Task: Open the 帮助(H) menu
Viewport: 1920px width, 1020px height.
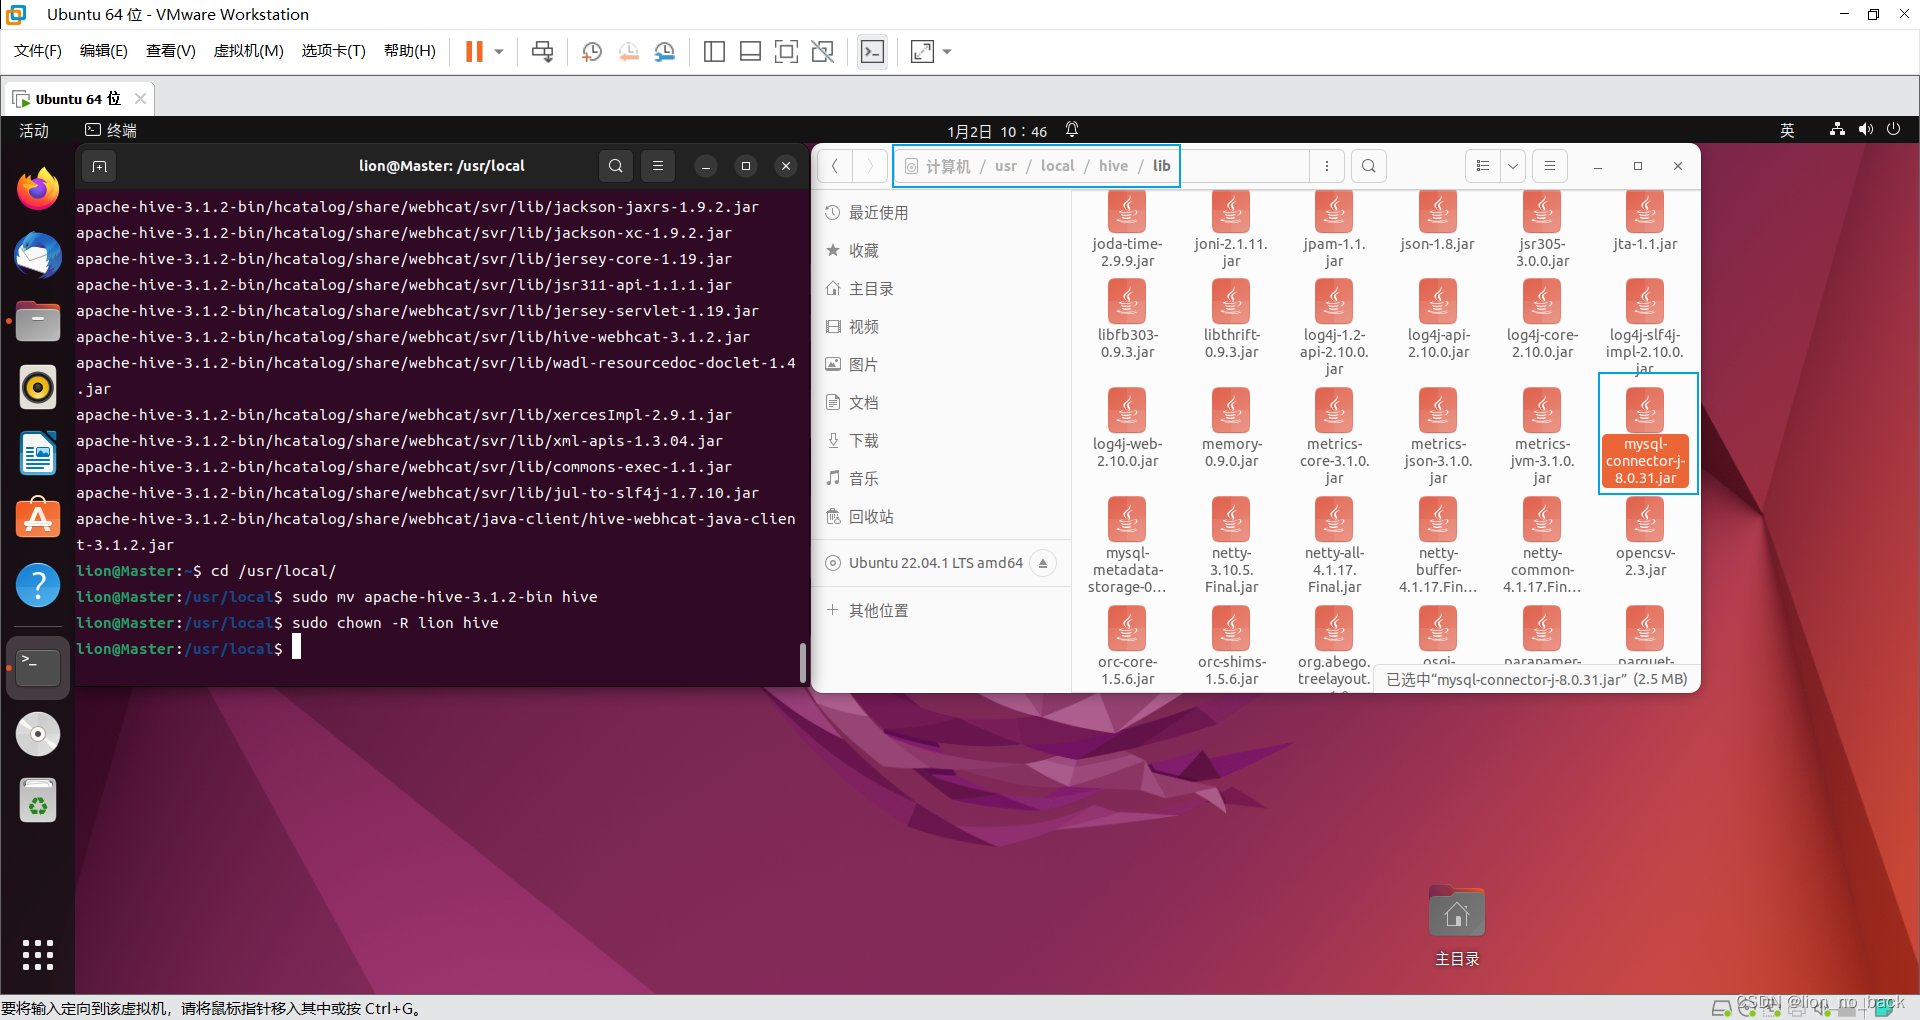Action: [x=410, y=51]
